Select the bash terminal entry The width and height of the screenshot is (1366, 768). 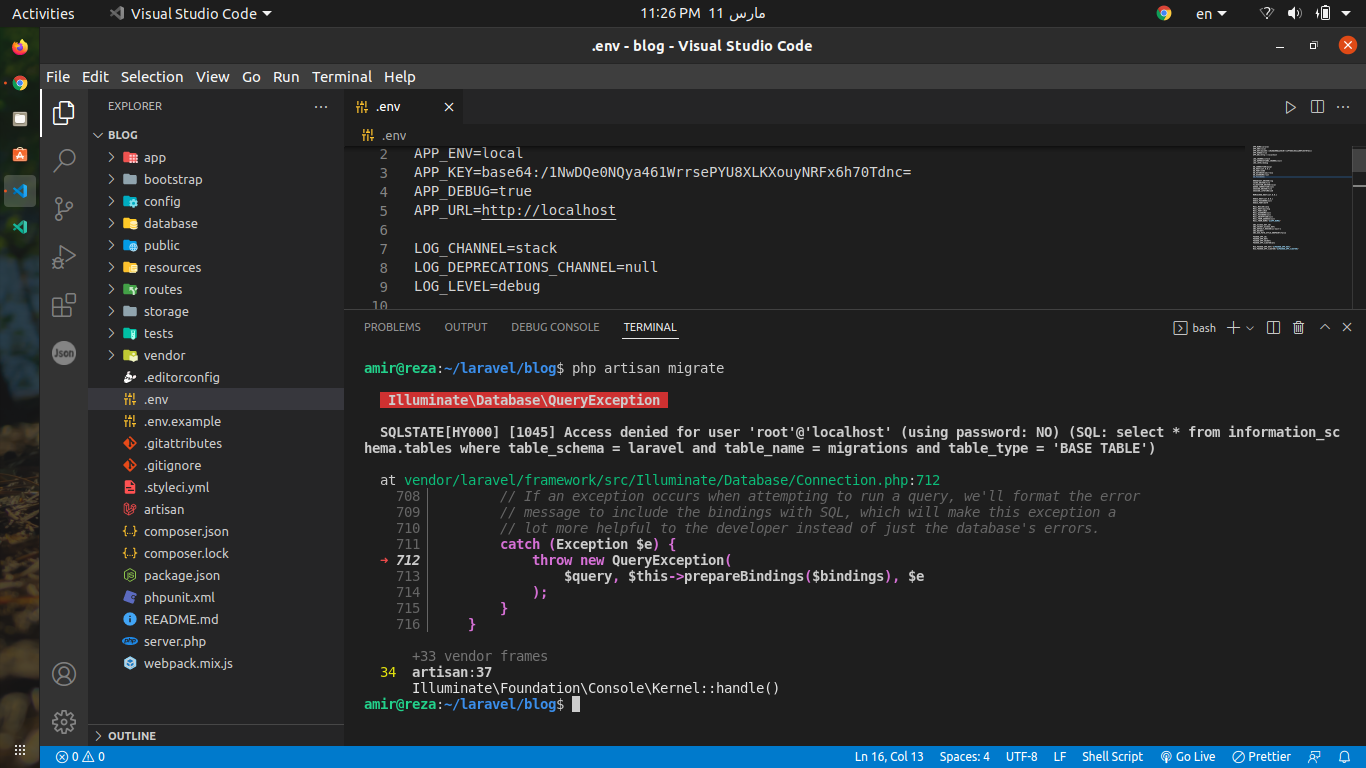tap(1195, 327)
